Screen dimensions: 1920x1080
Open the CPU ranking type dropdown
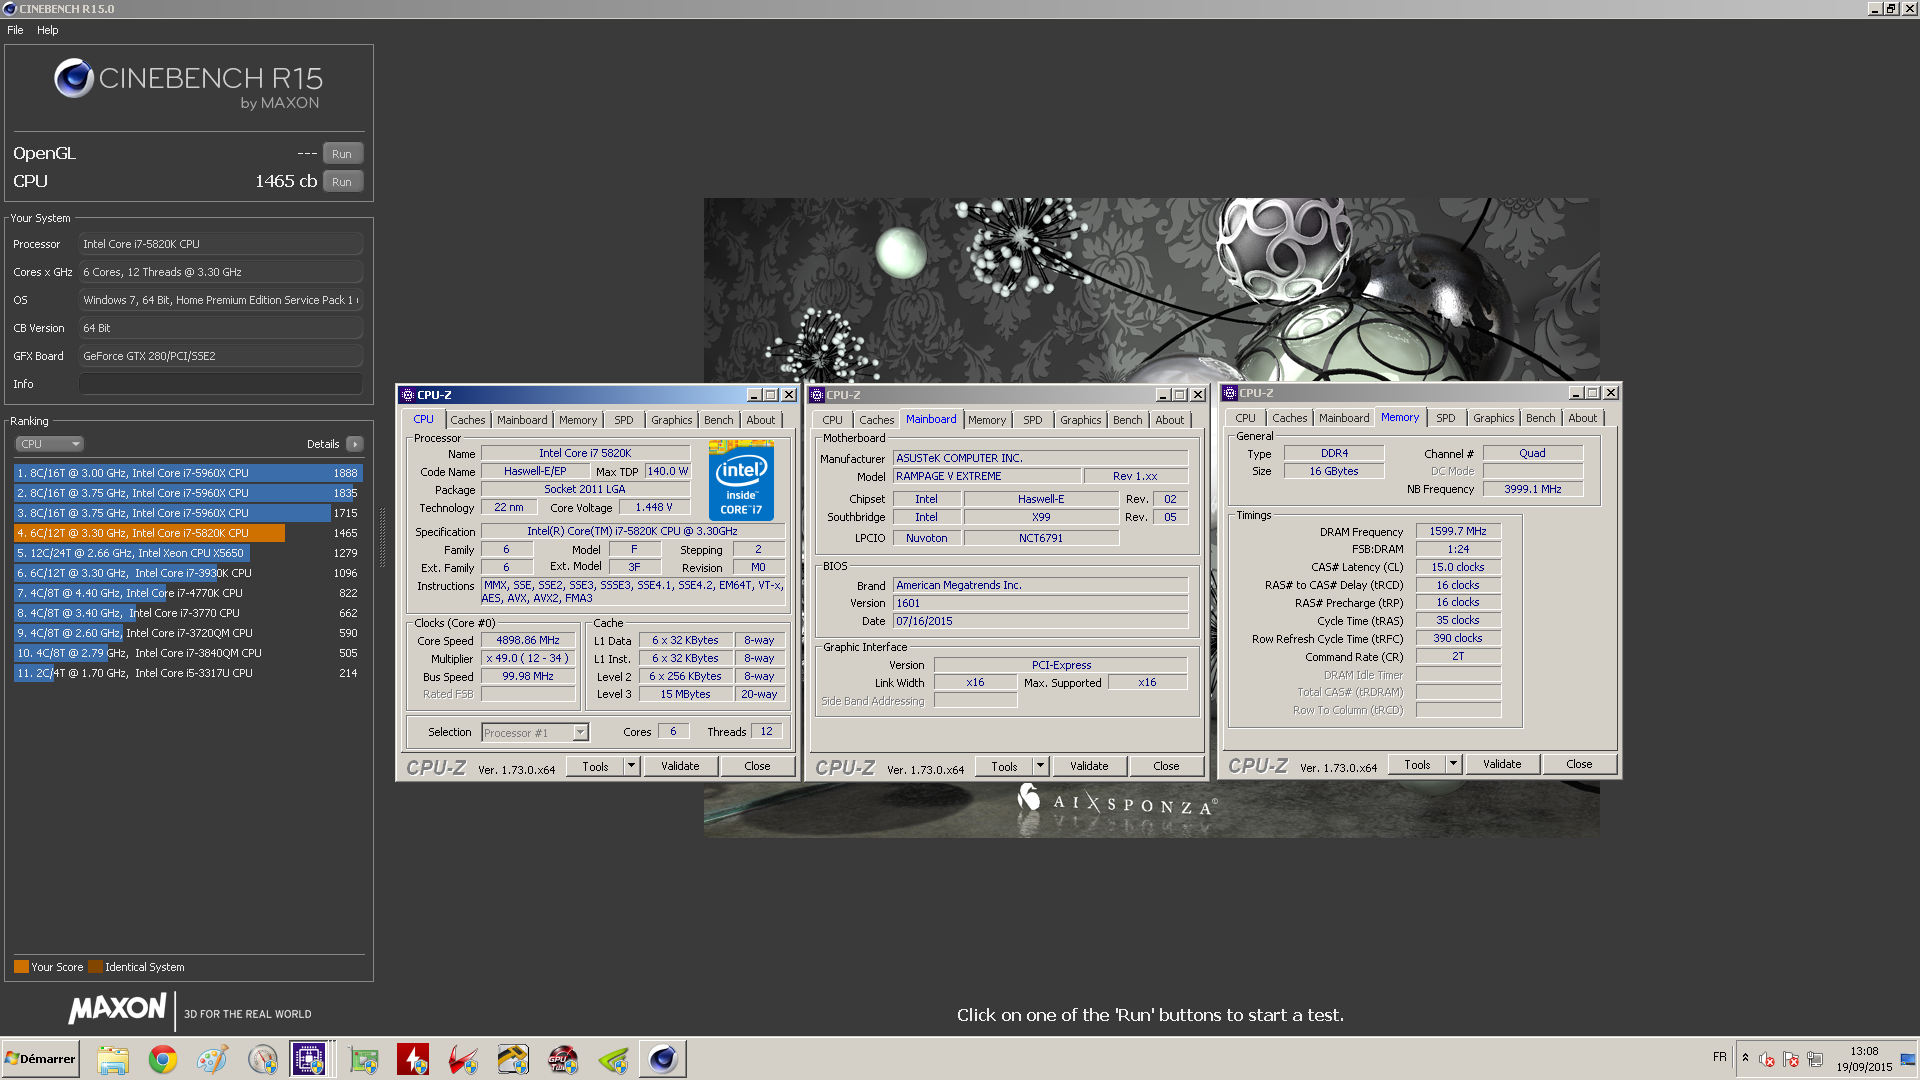coord(49,444)
